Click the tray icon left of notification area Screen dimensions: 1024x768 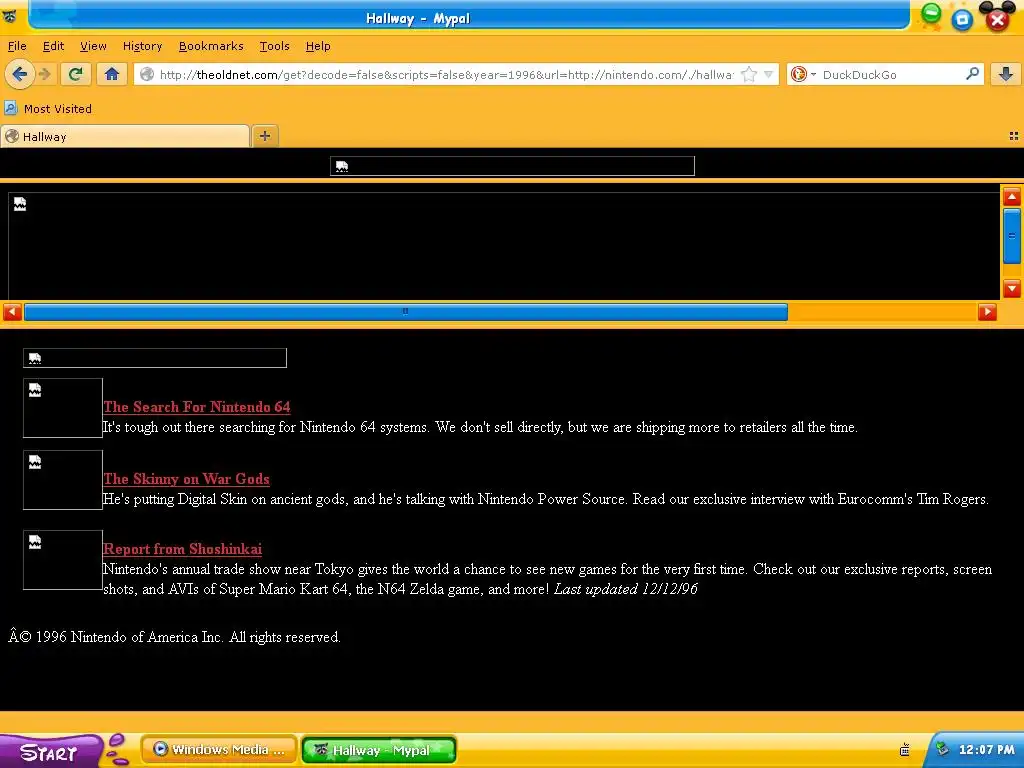pos(904,750)
